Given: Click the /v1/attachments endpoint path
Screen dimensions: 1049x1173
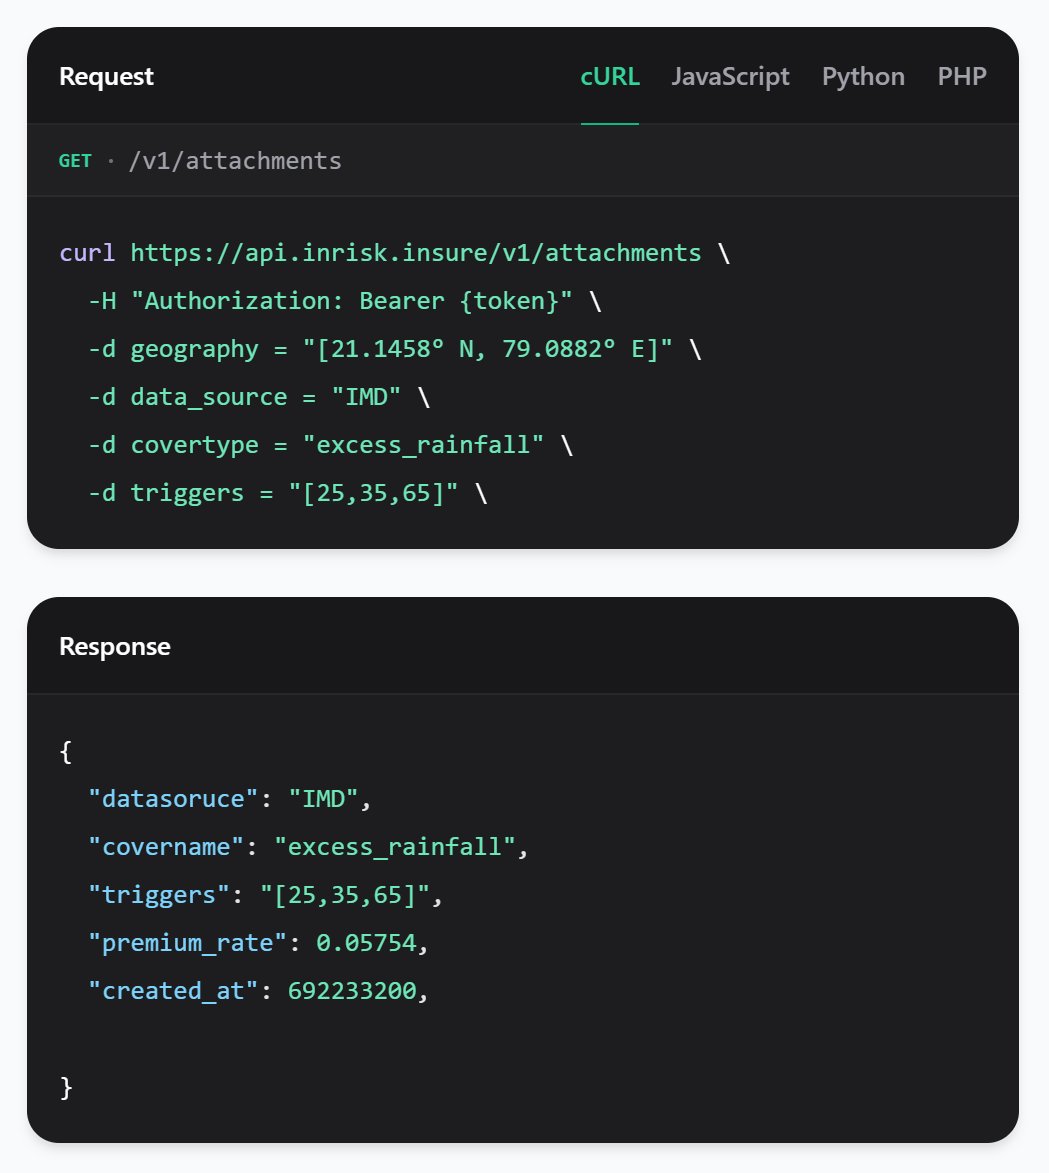Looking at the screenshot, I should coord(235,161).
